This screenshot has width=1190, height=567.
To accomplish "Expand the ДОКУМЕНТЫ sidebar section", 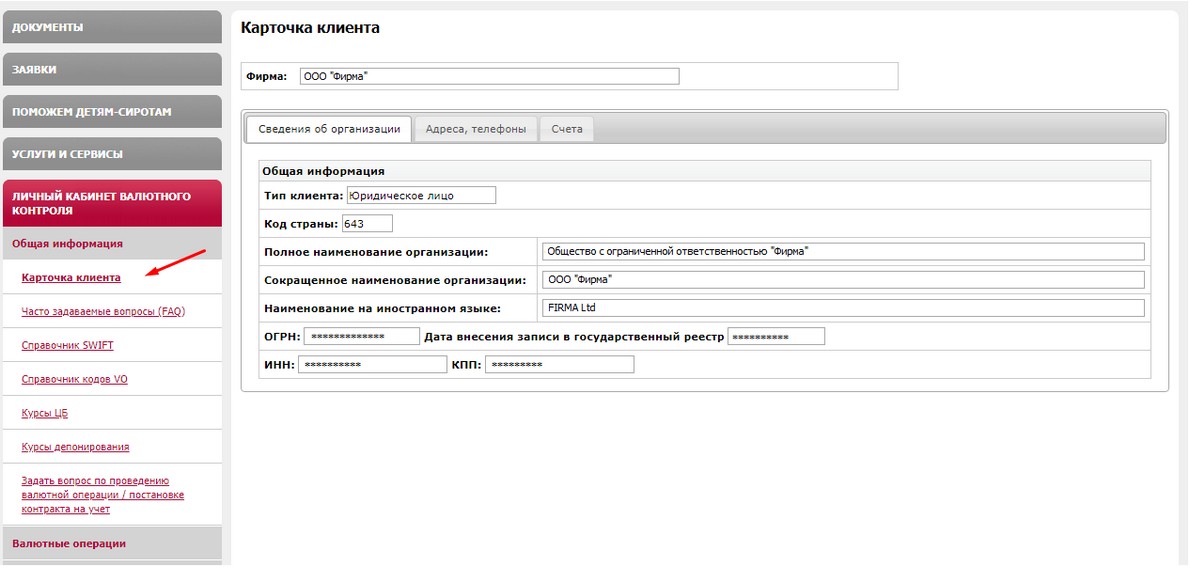I will tap(111, 27).
